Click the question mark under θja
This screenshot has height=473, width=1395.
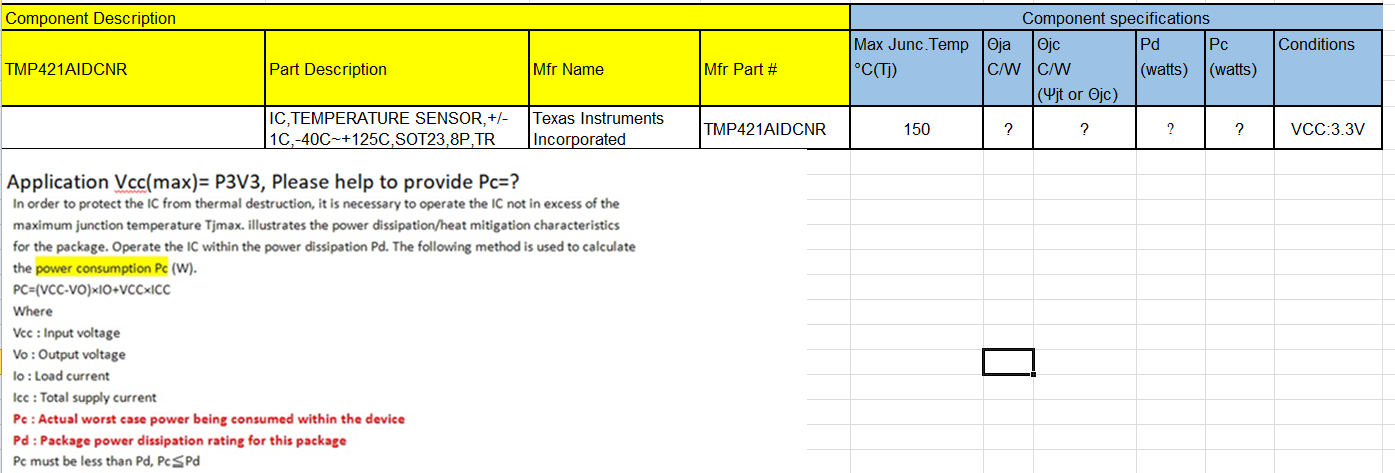click(x=1007, y=129)
